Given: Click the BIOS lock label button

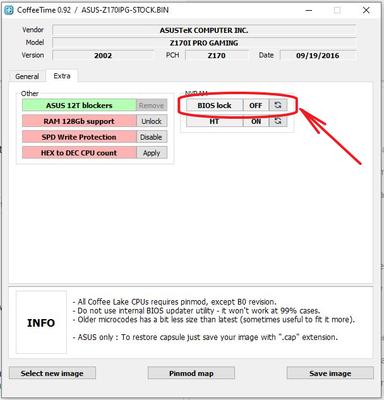Looking at the screenshot, I should [214, 105].
